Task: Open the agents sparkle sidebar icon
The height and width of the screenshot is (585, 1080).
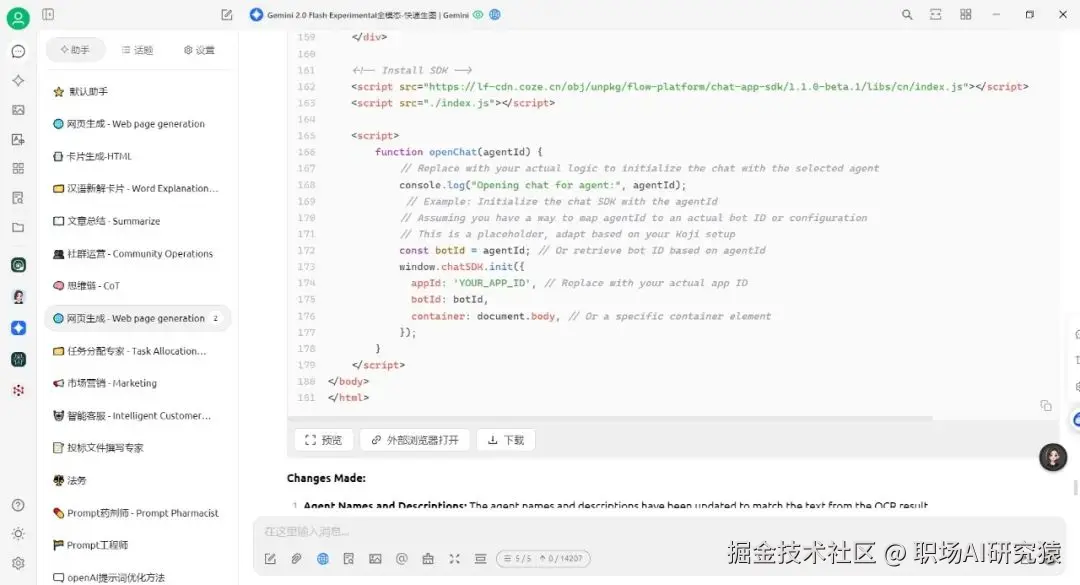Action: pyautogui.click(x=19, y=81)
